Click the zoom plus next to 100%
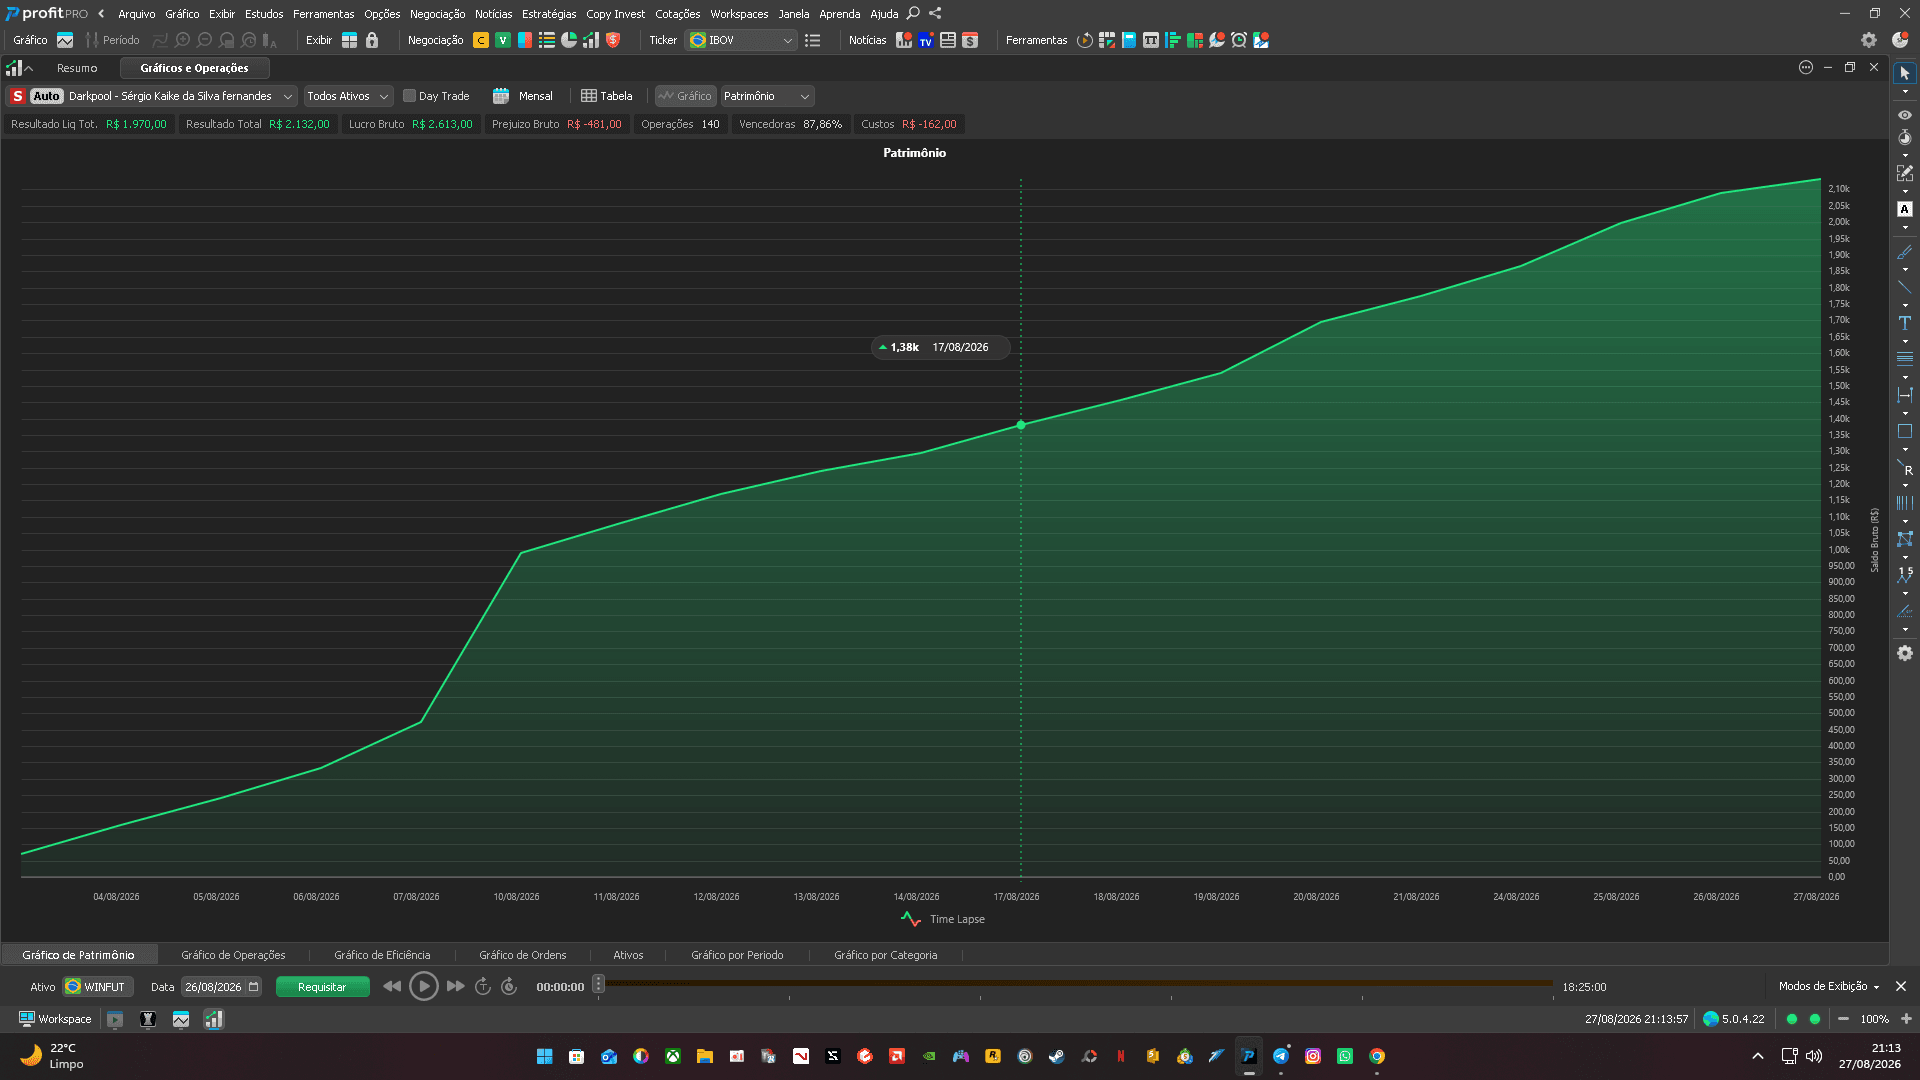The height and width of the screenshot is (1080, 1920). (1906, 1019)
